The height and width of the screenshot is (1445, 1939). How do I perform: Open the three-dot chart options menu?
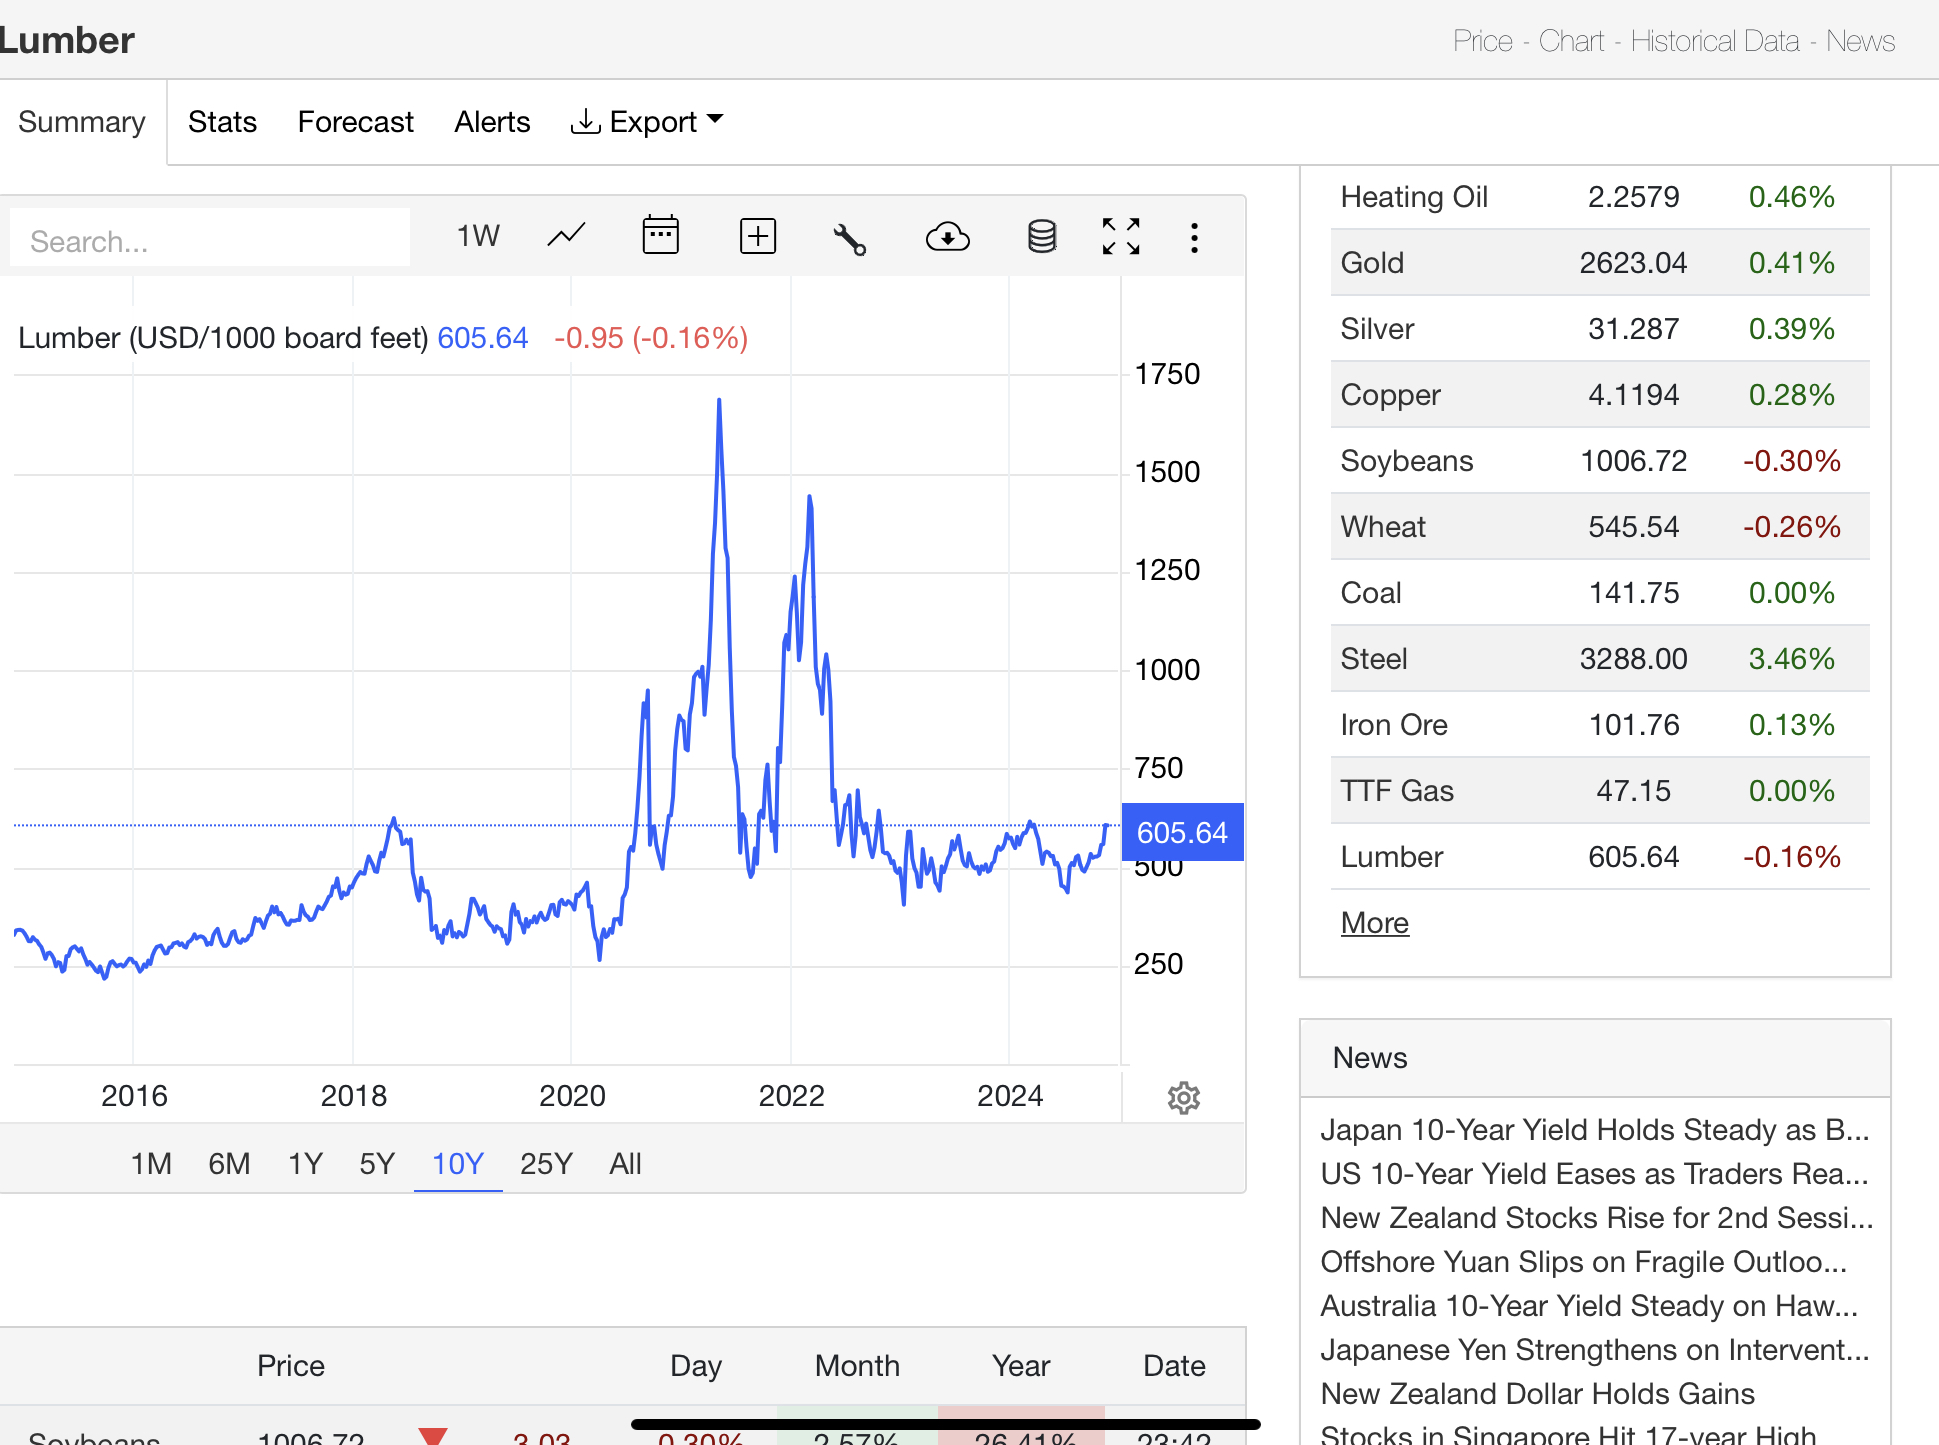pos(1194,237)
